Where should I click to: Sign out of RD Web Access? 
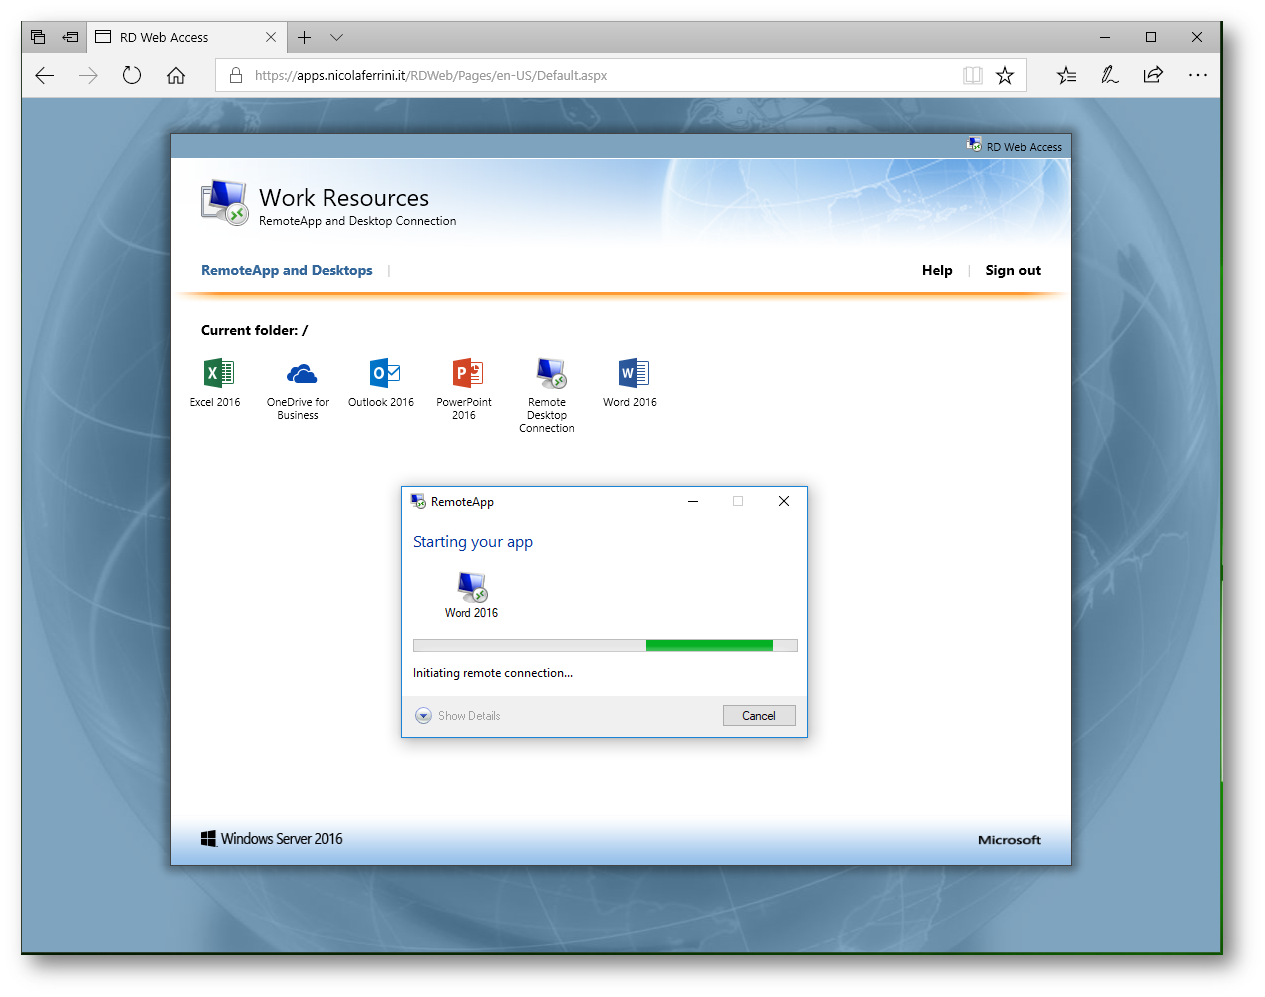click(1013, 270)
